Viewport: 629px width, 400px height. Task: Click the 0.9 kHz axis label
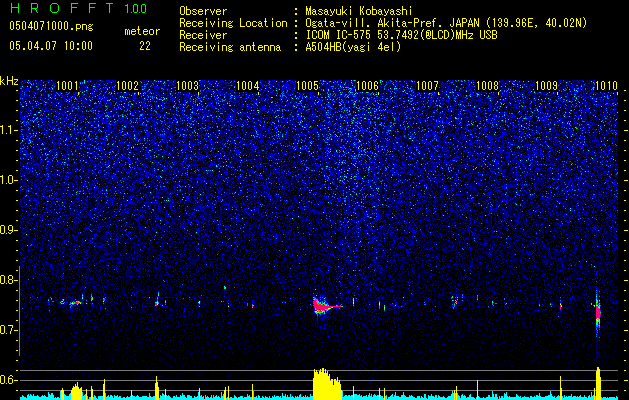click(x=9, y=230)
